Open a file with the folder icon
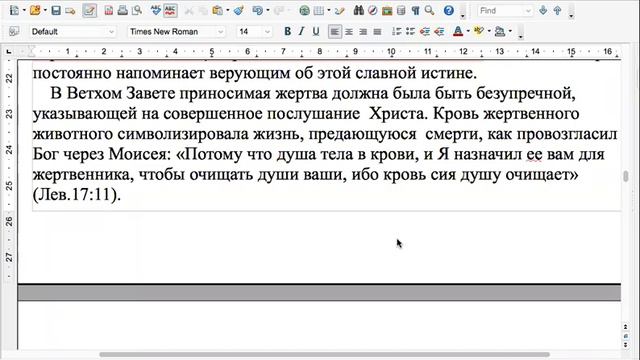 coord(35,10)
